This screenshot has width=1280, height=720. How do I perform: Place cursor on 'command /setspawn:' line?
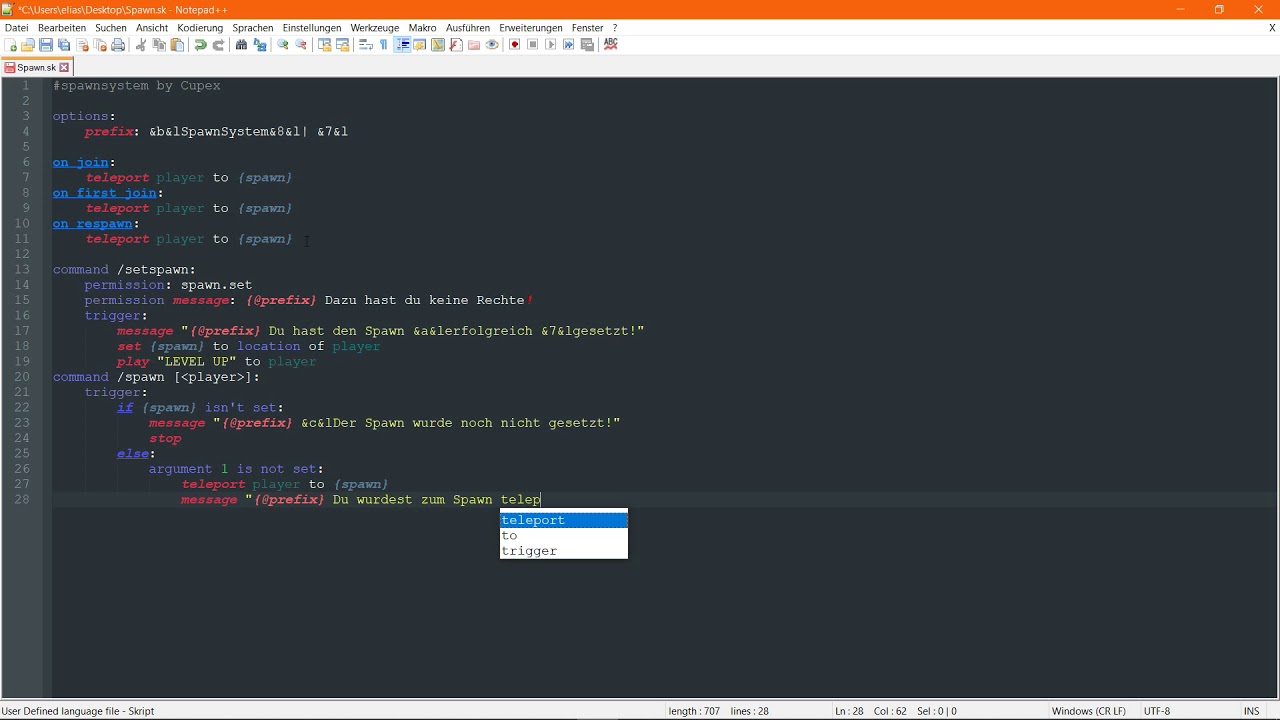pos(125,270)
